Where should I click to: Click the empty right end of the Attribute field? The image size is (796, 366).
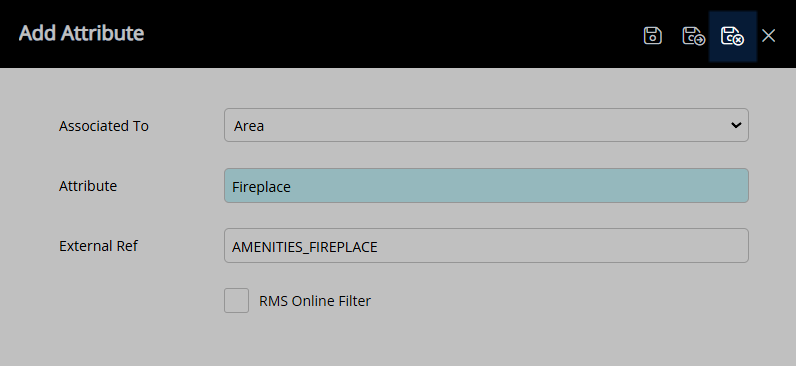pyautogui.click(x=660, y=186)
